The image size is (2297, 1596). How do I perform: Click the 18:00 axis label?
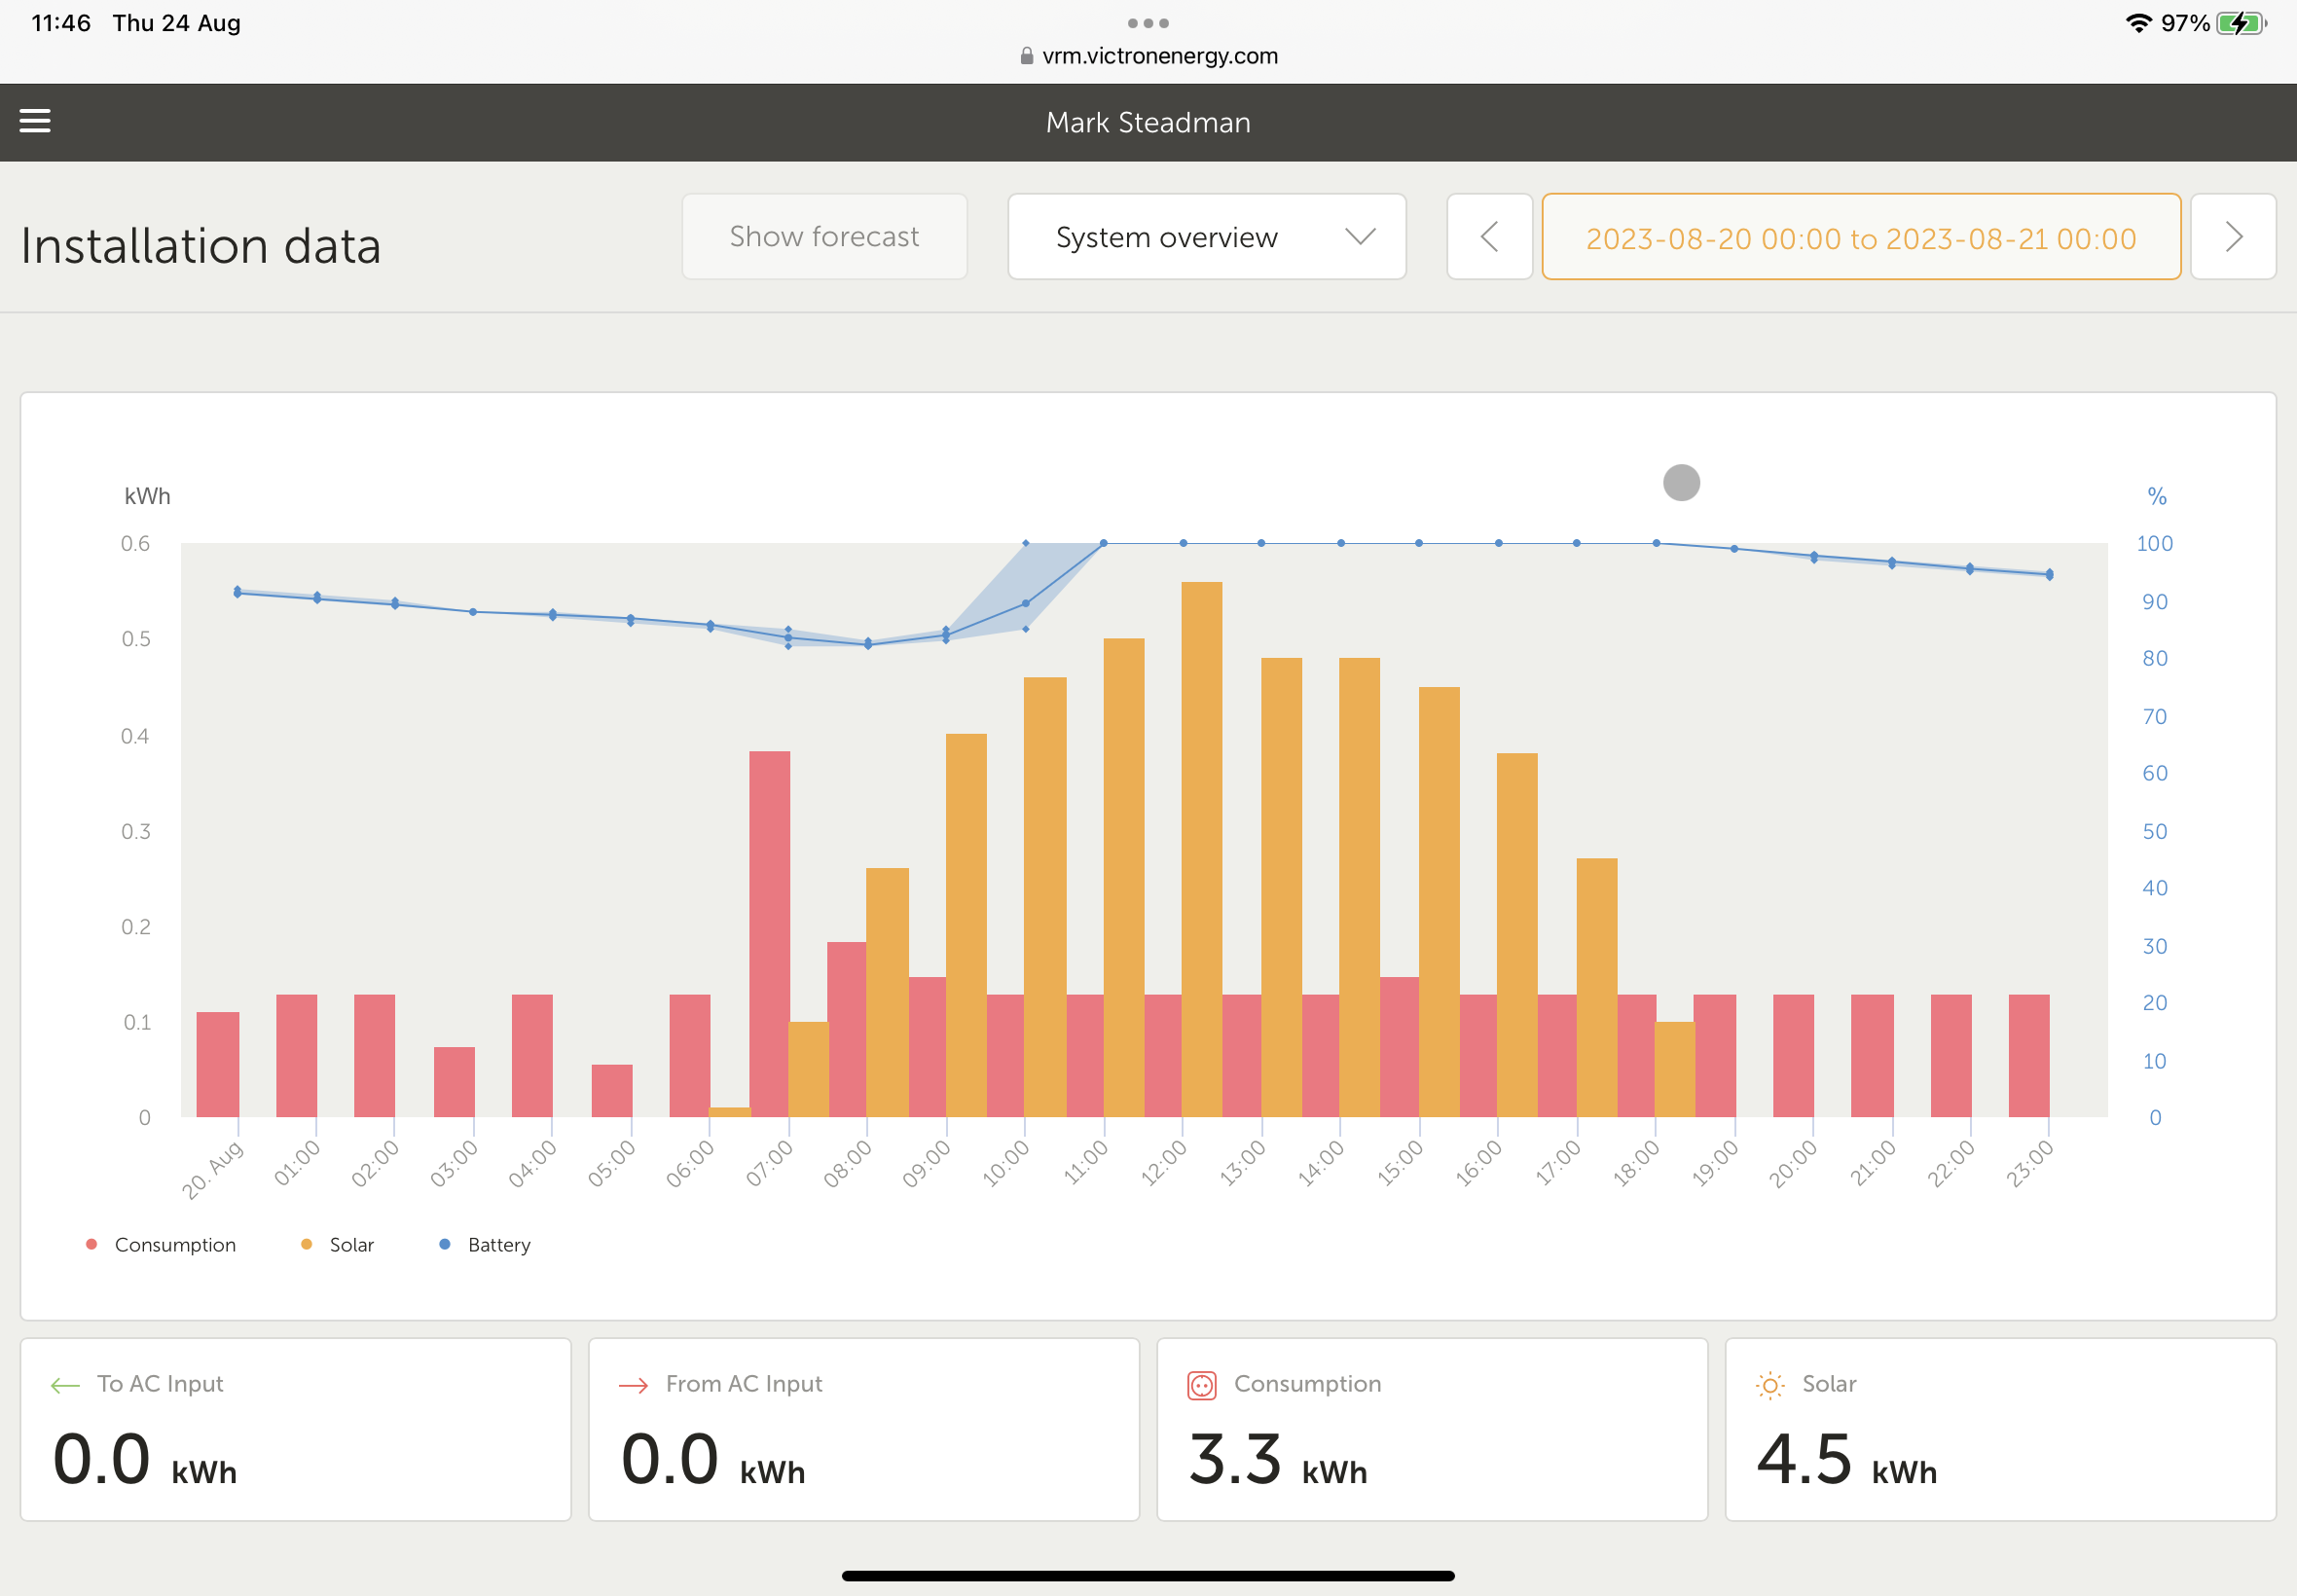(x=1636, y=1163)
